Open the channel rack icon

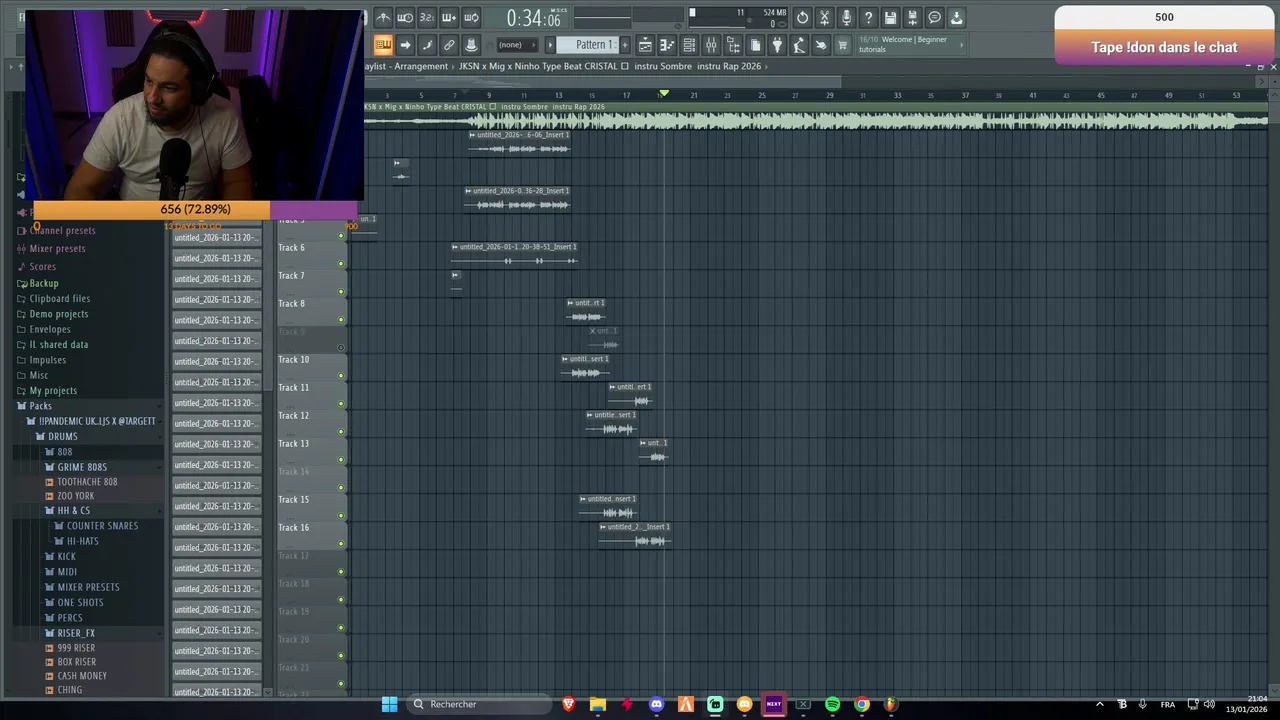tap(689, 45)
